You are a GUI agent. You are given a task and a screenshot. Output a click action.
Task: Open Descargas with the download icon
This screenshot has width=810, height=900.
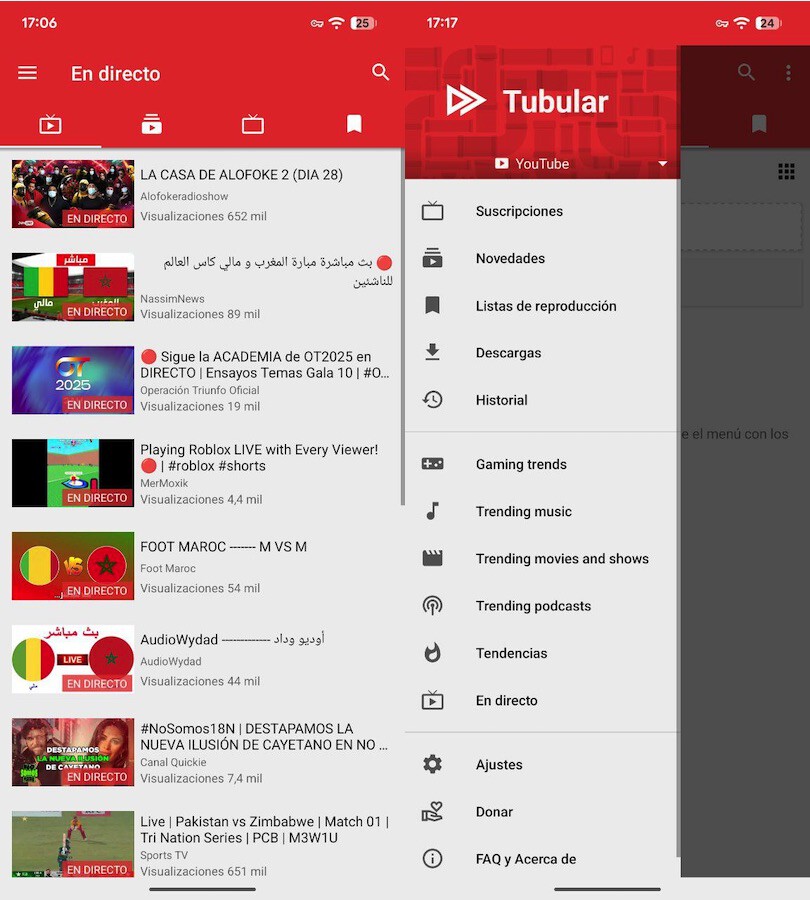(x=434, y=352)
